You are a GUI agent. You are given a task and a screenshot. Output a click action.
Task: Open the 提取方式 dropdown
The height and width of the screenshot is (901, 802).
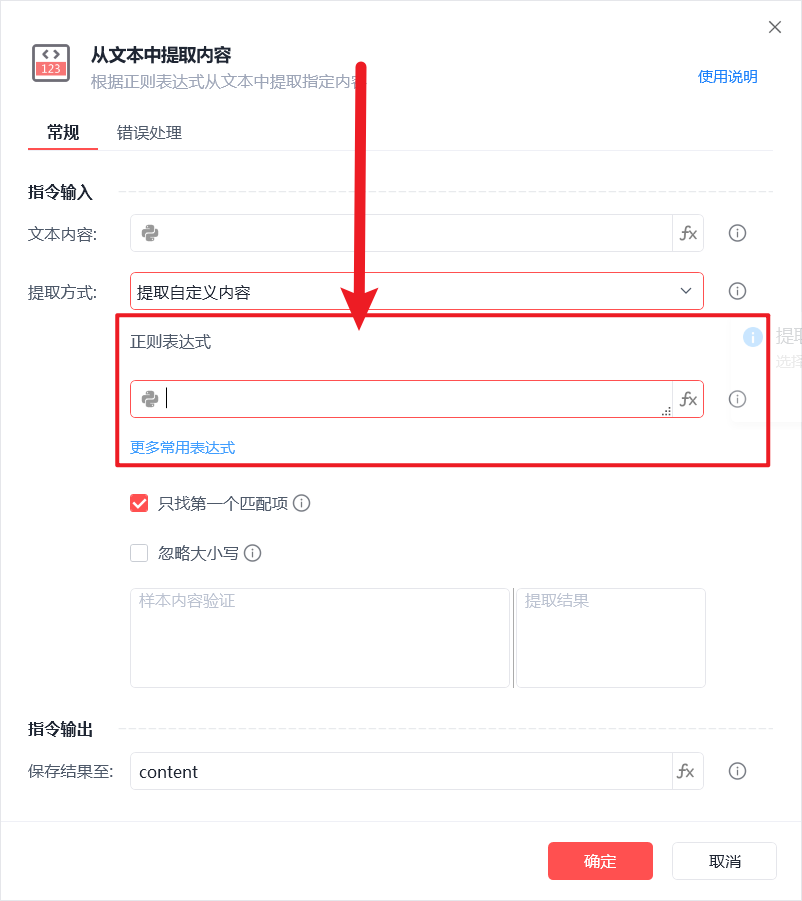click(417, 291)
